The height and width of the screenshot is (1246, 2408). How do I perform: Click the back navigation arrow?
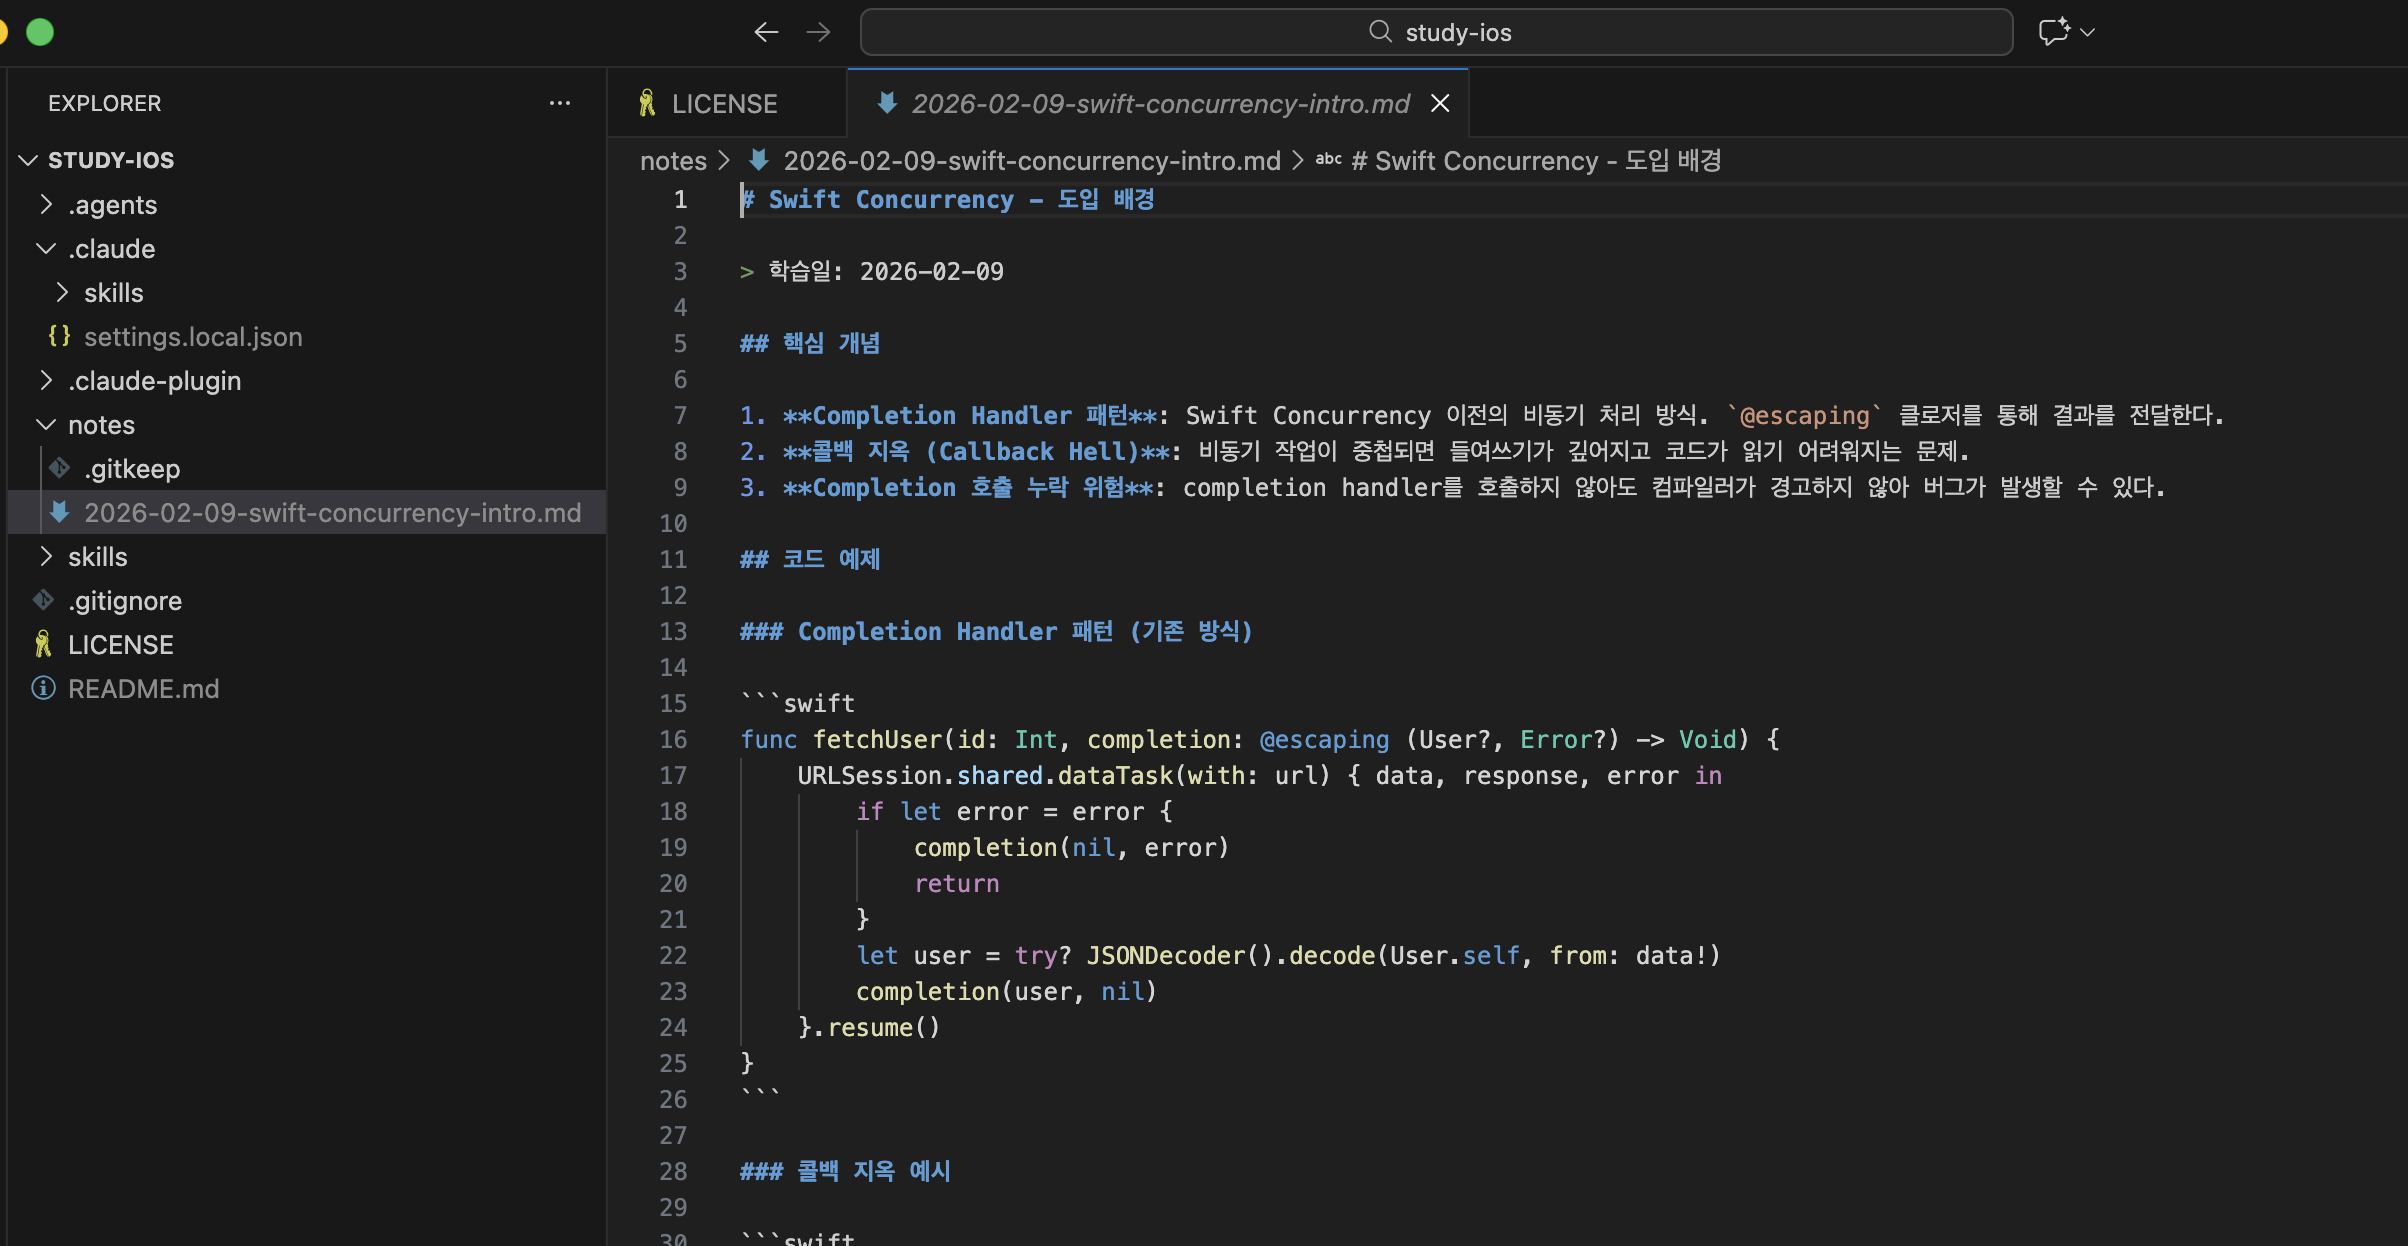[766, 32]
